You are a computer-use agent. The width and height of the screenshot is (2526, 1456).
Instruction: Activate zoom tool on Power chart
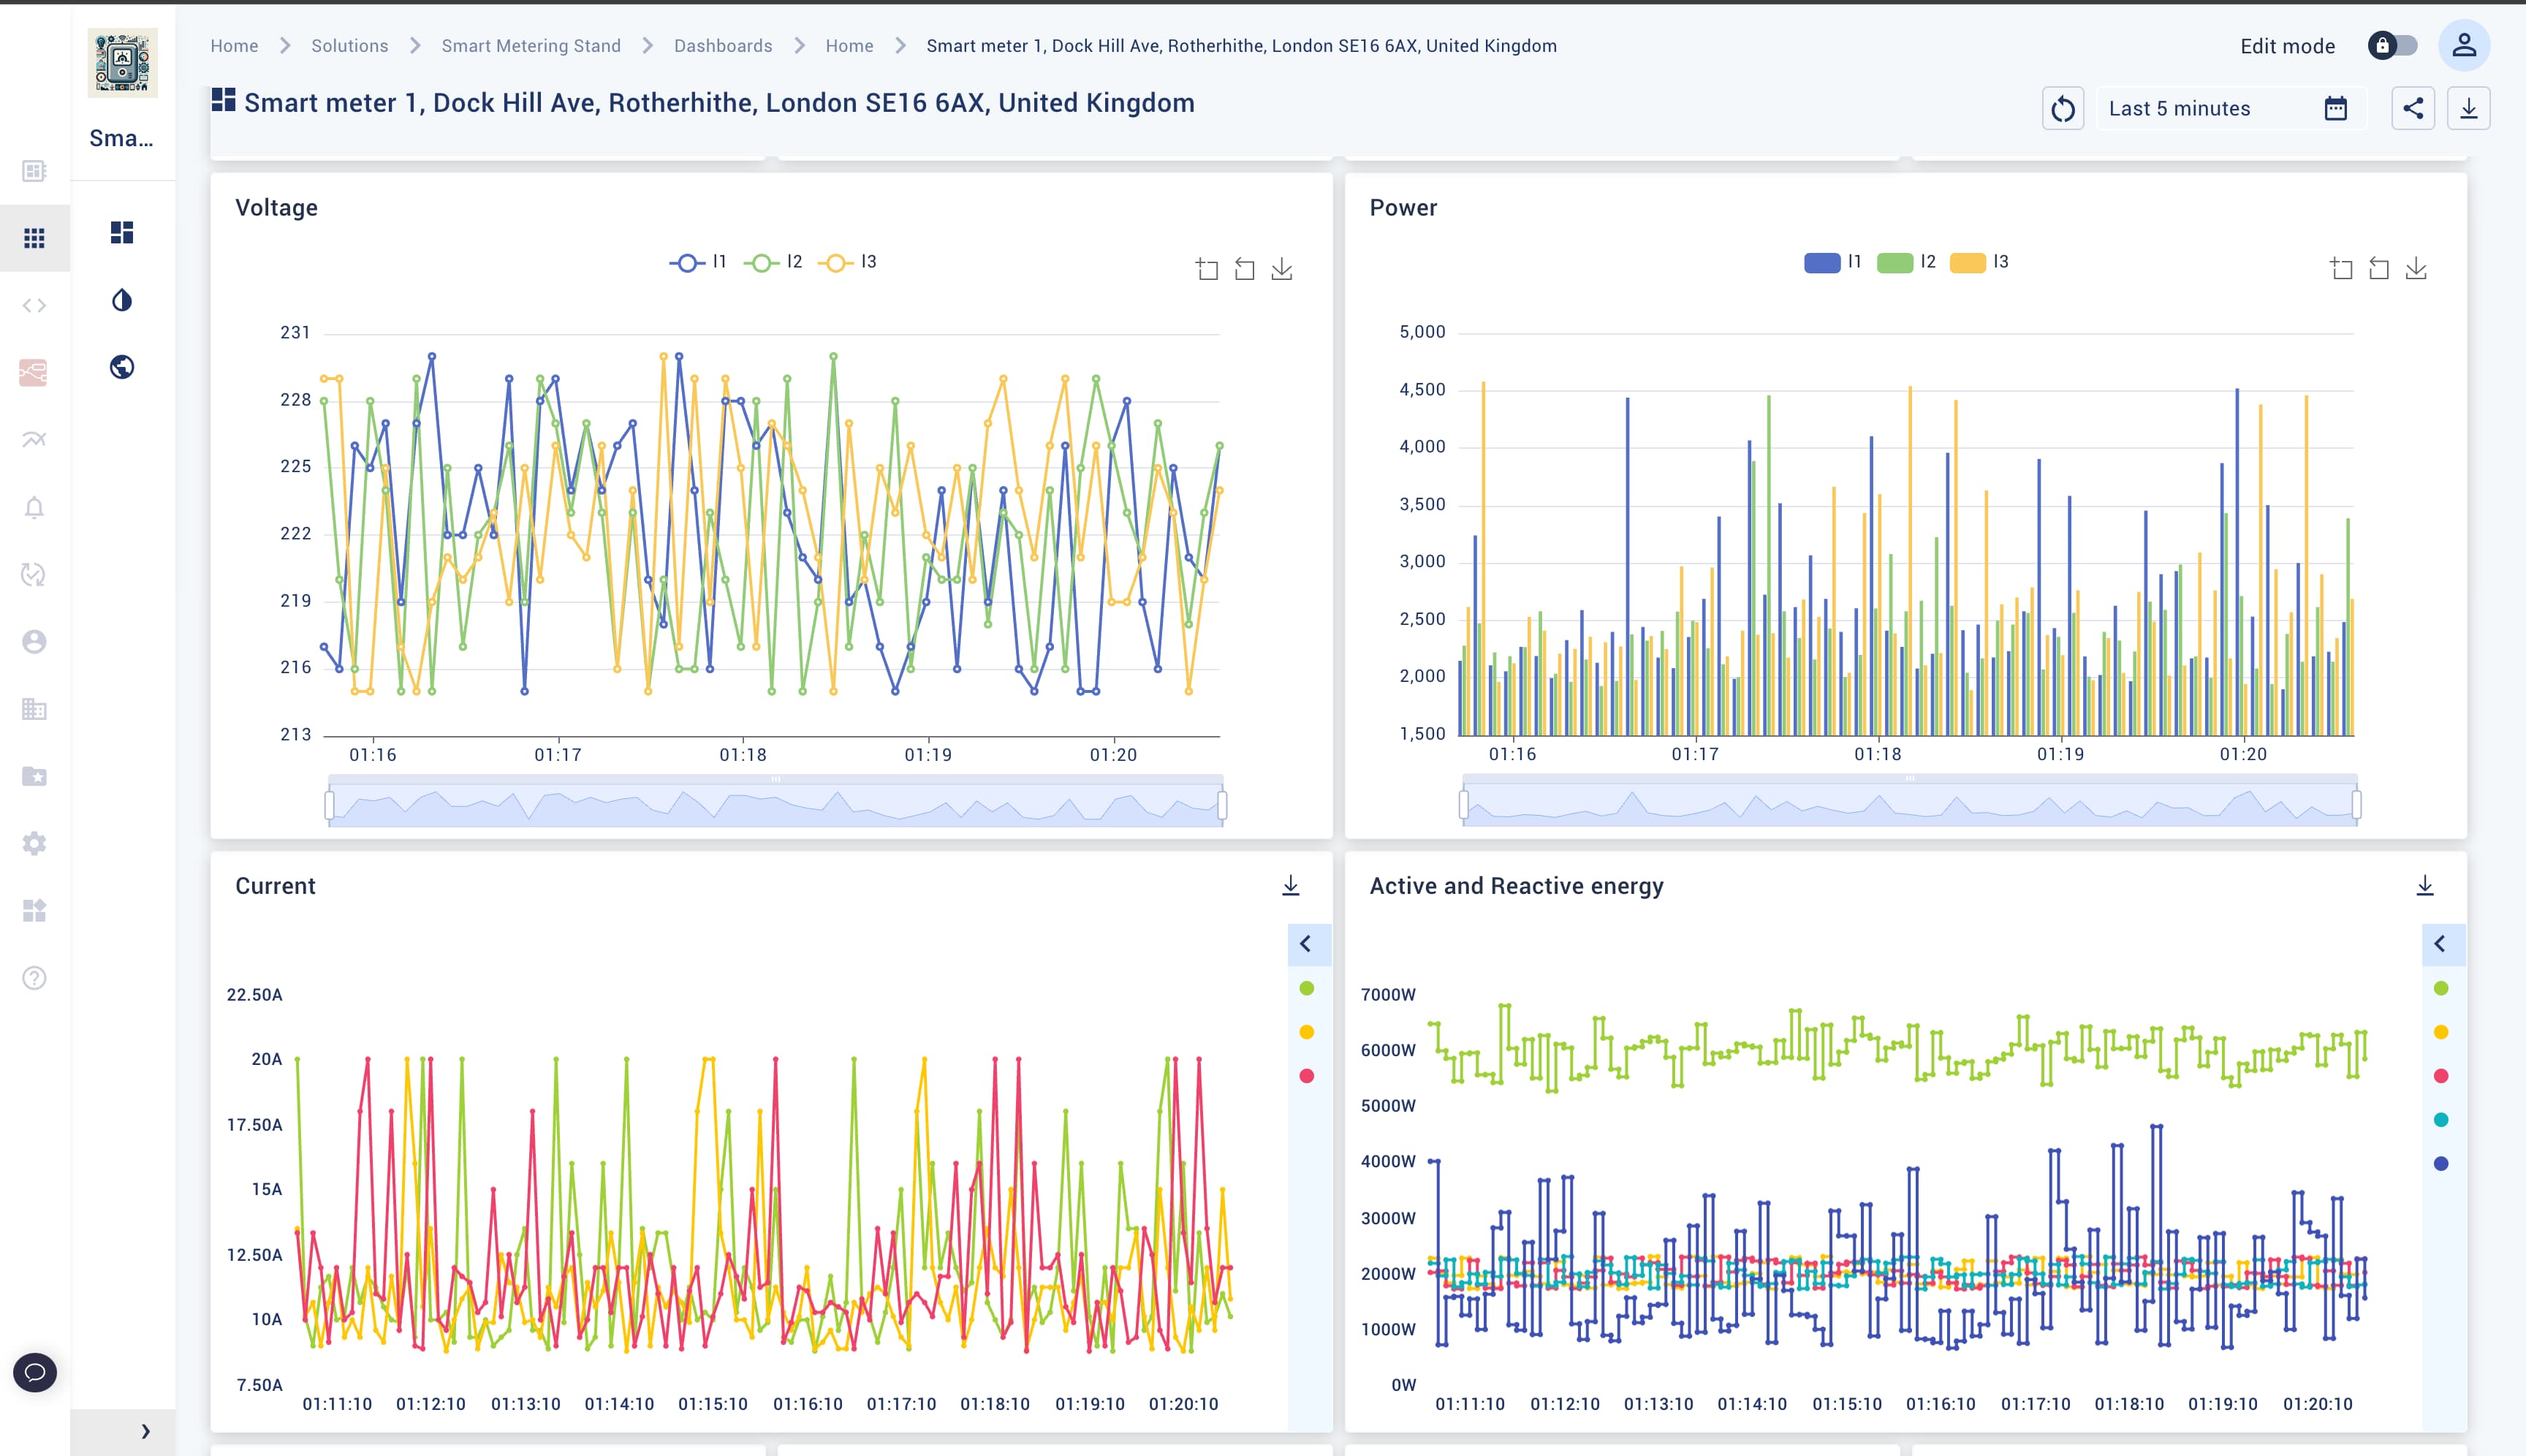[2341, 268]
